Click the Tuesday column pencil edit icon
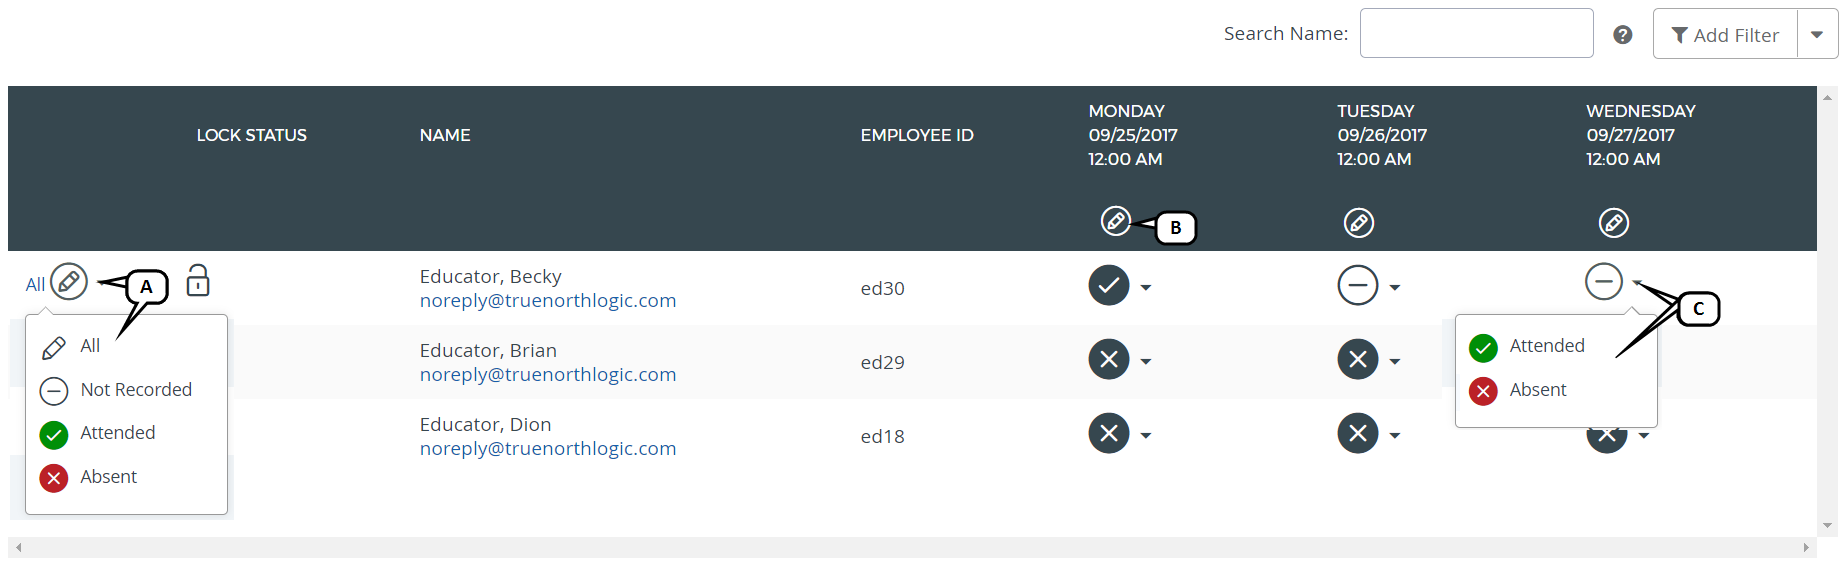 1358,222
